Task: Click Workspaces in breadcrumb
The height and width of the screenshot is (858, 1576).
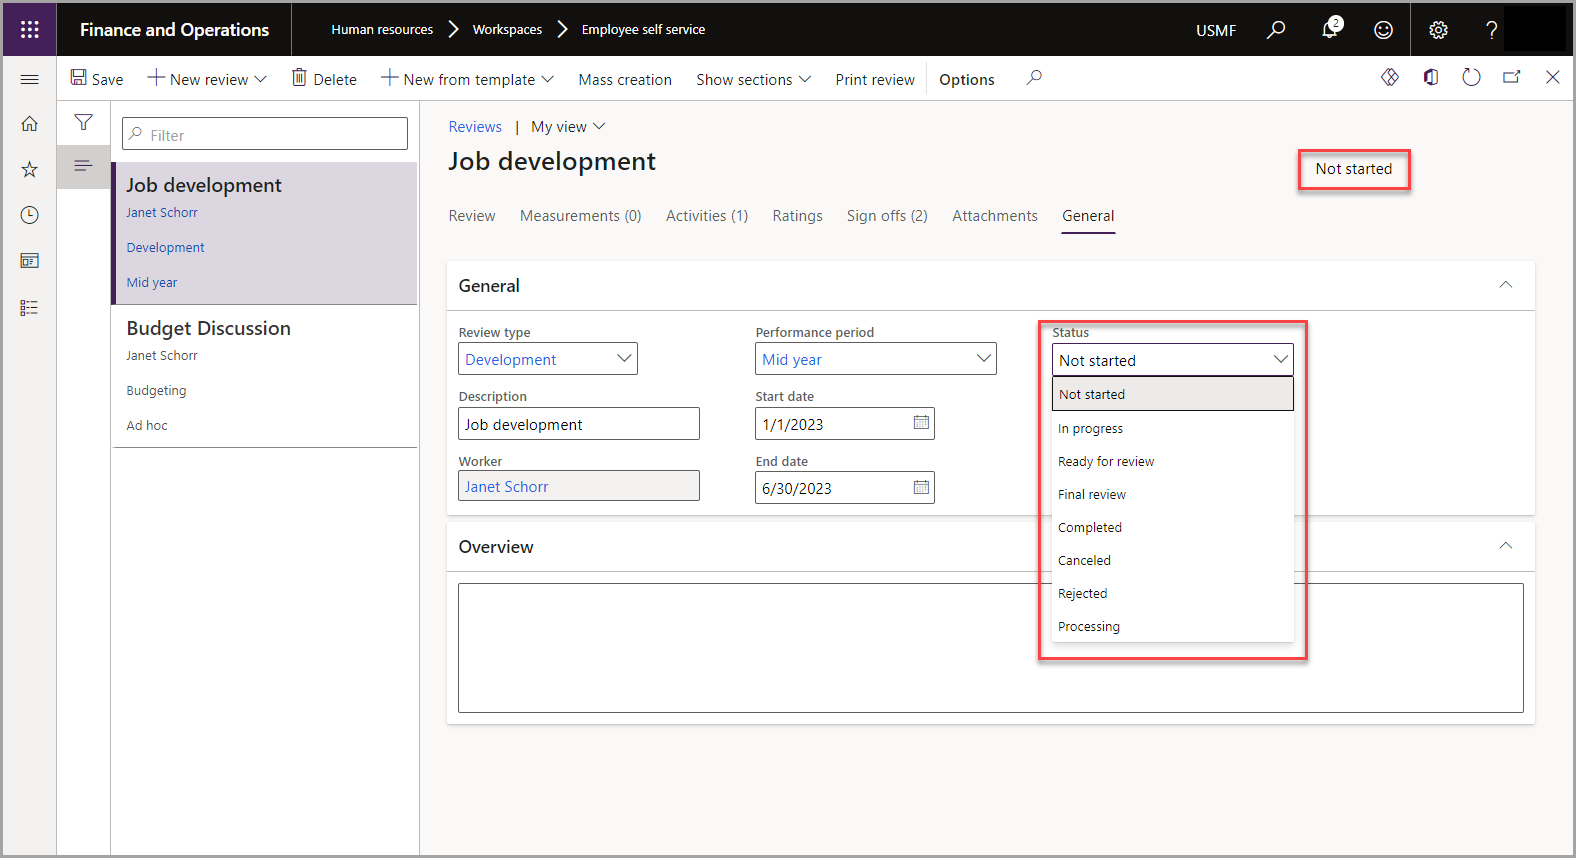Action: (507, 29)
